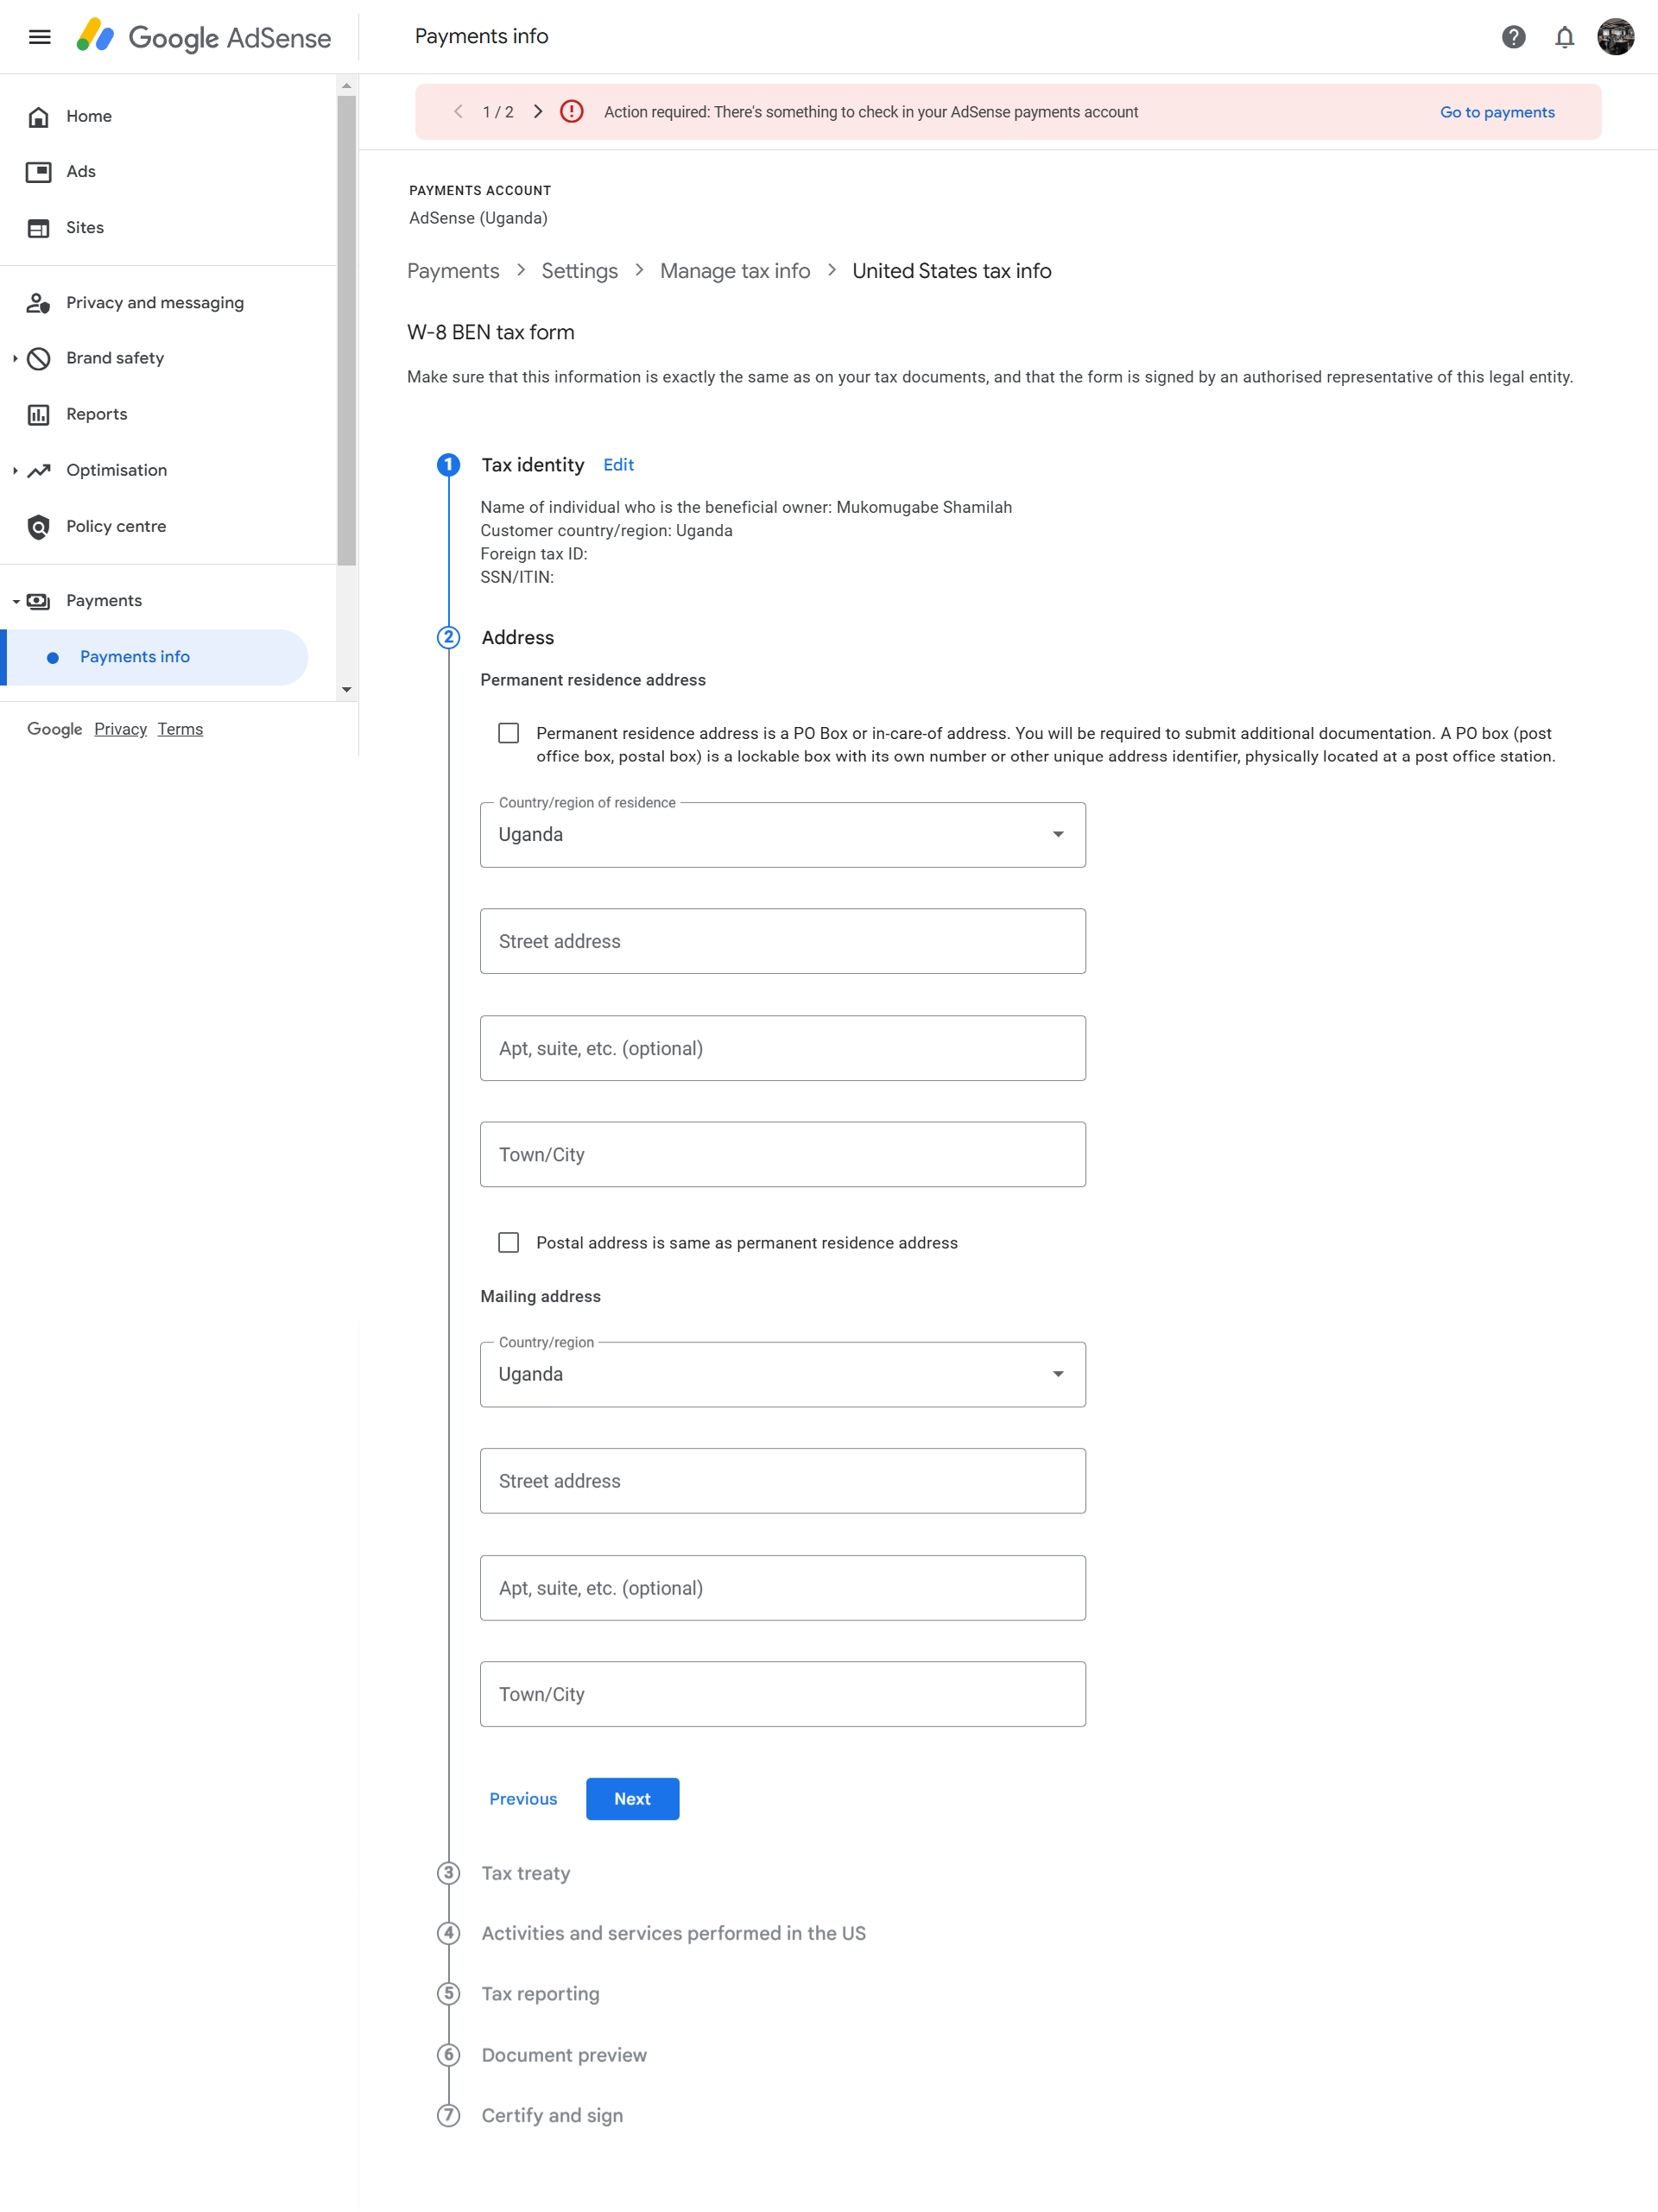1658x2212 pixels.
Task: Focus permanent residence Town/City field
Action: point(783,1154)
